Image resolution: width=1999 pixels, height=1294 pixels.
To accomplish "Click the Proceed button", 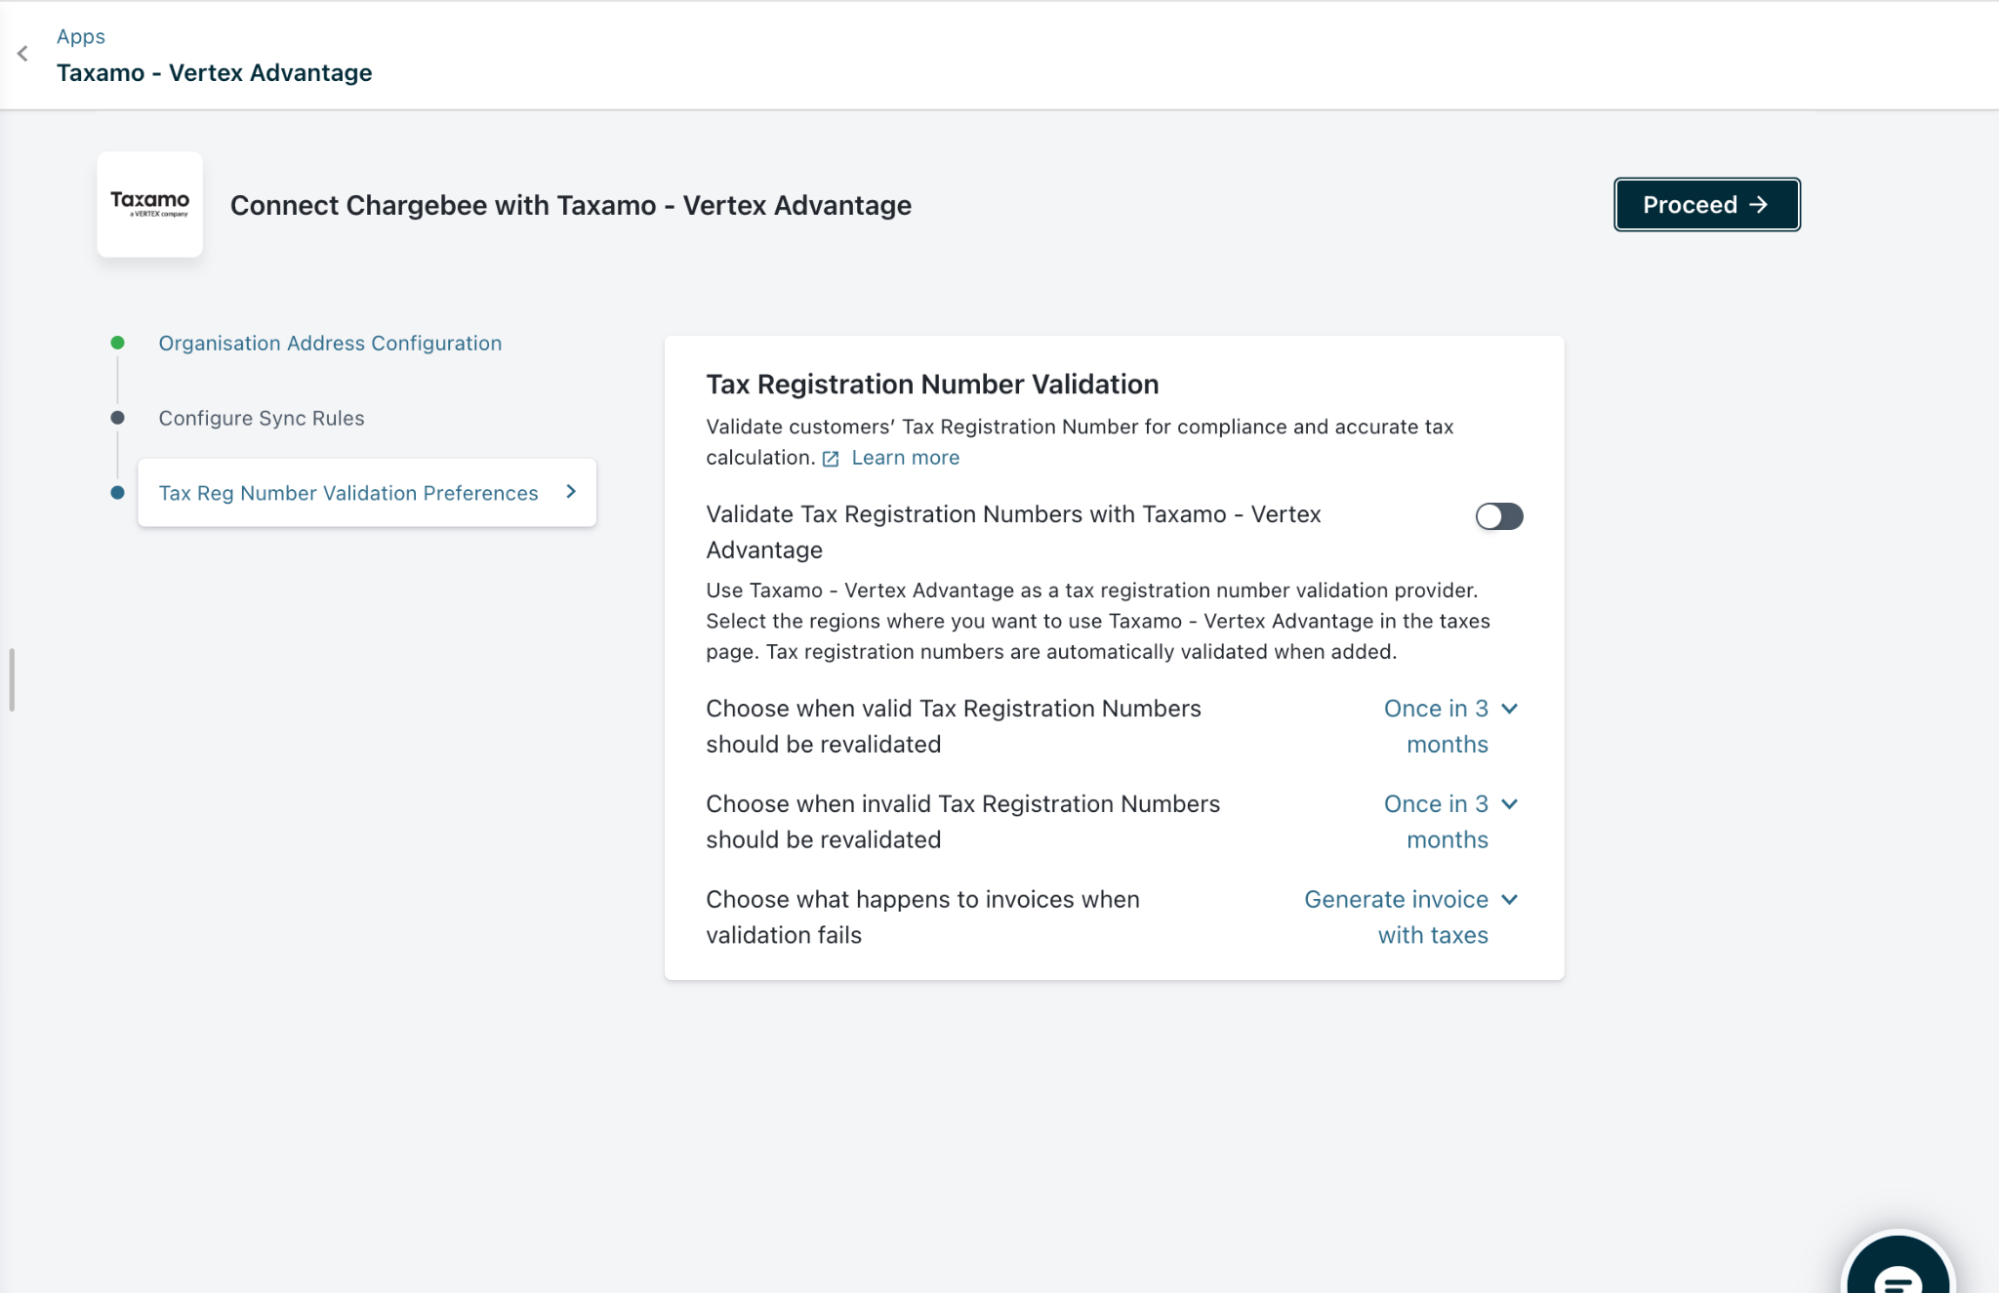I will point(1706,205).
